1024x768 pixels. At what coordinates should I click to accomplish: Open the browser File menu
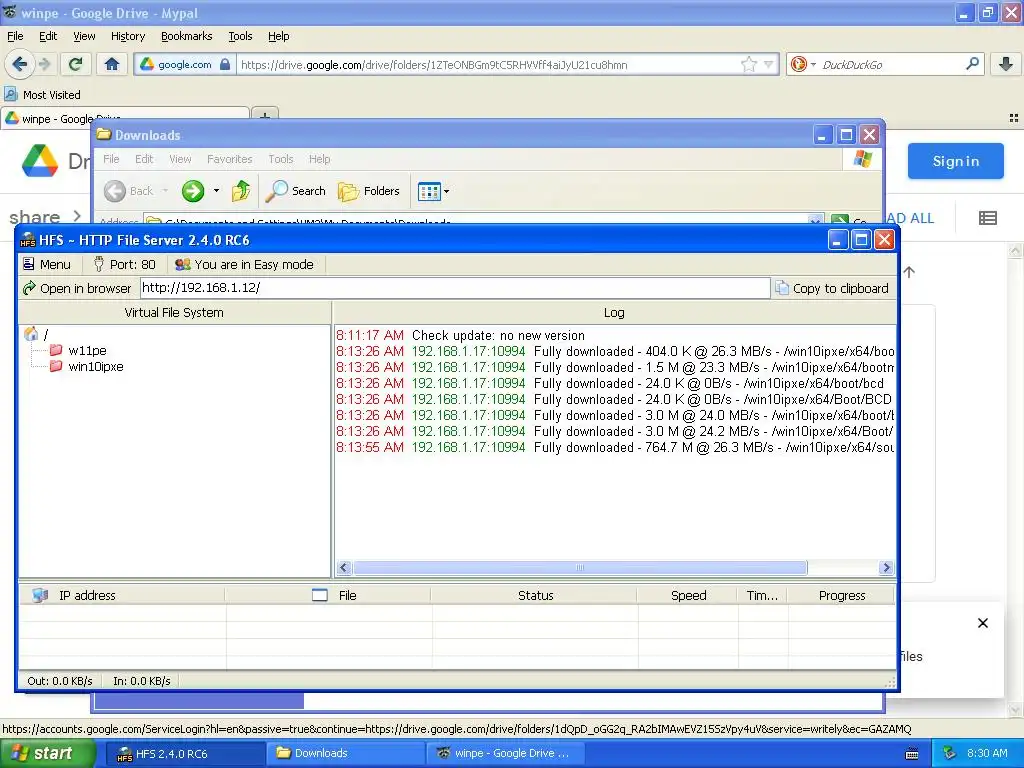pyautogui.click(x=15, y=36)
